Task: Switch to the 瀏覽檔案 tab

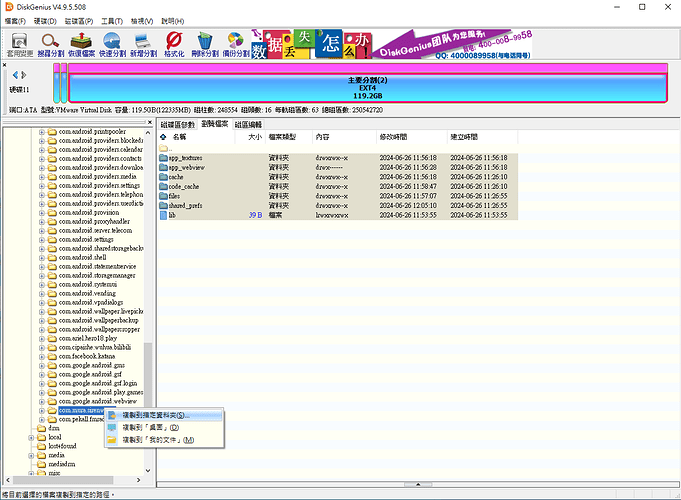Action: 215,124
